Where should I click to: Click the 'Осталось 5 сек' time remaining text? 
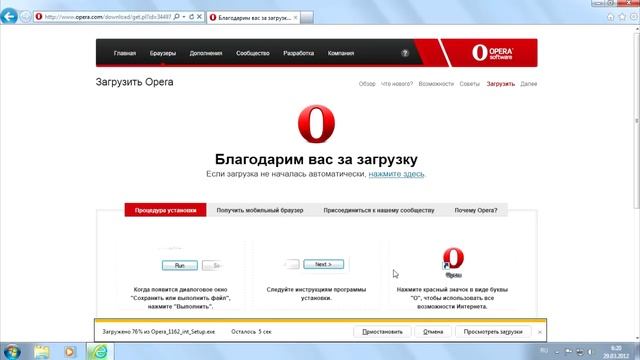click(251, 332)
